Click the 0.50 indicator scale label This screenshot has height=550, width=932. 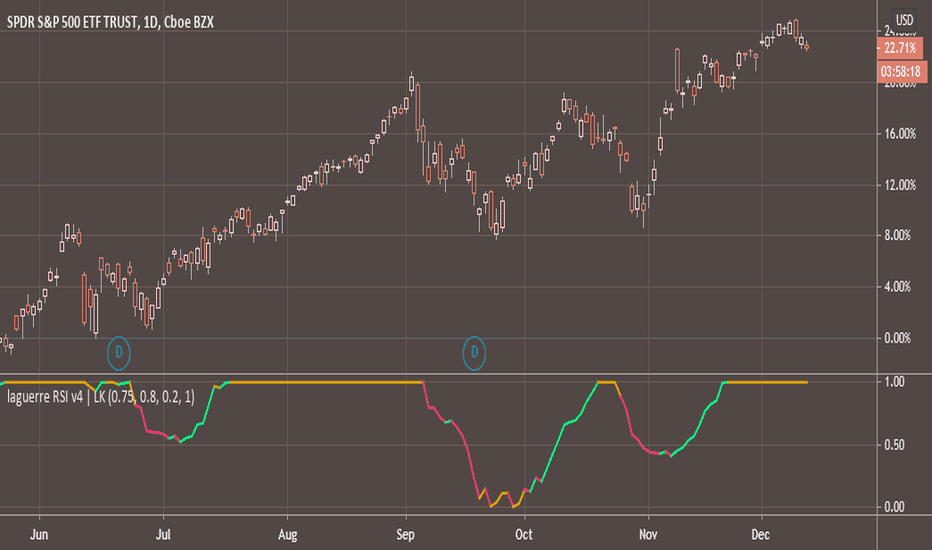pos(894,445)
